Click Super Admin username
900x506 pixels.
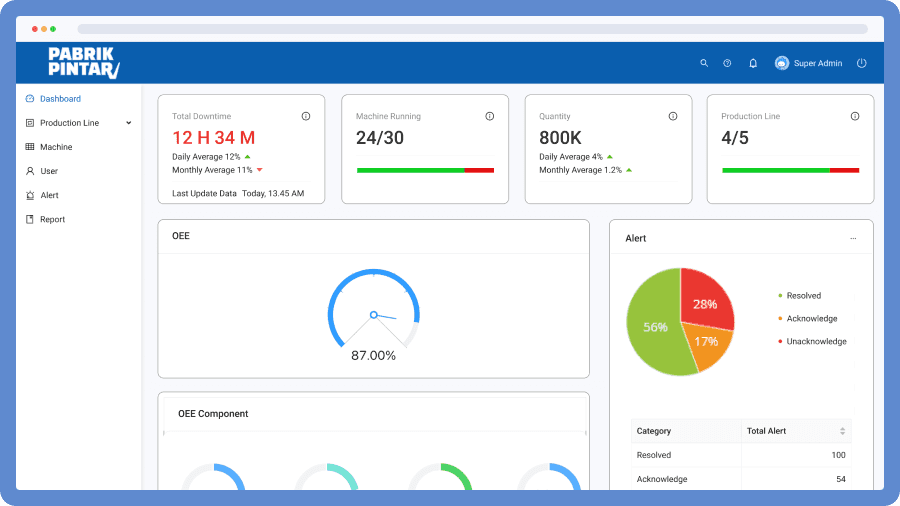click(818, 63)
